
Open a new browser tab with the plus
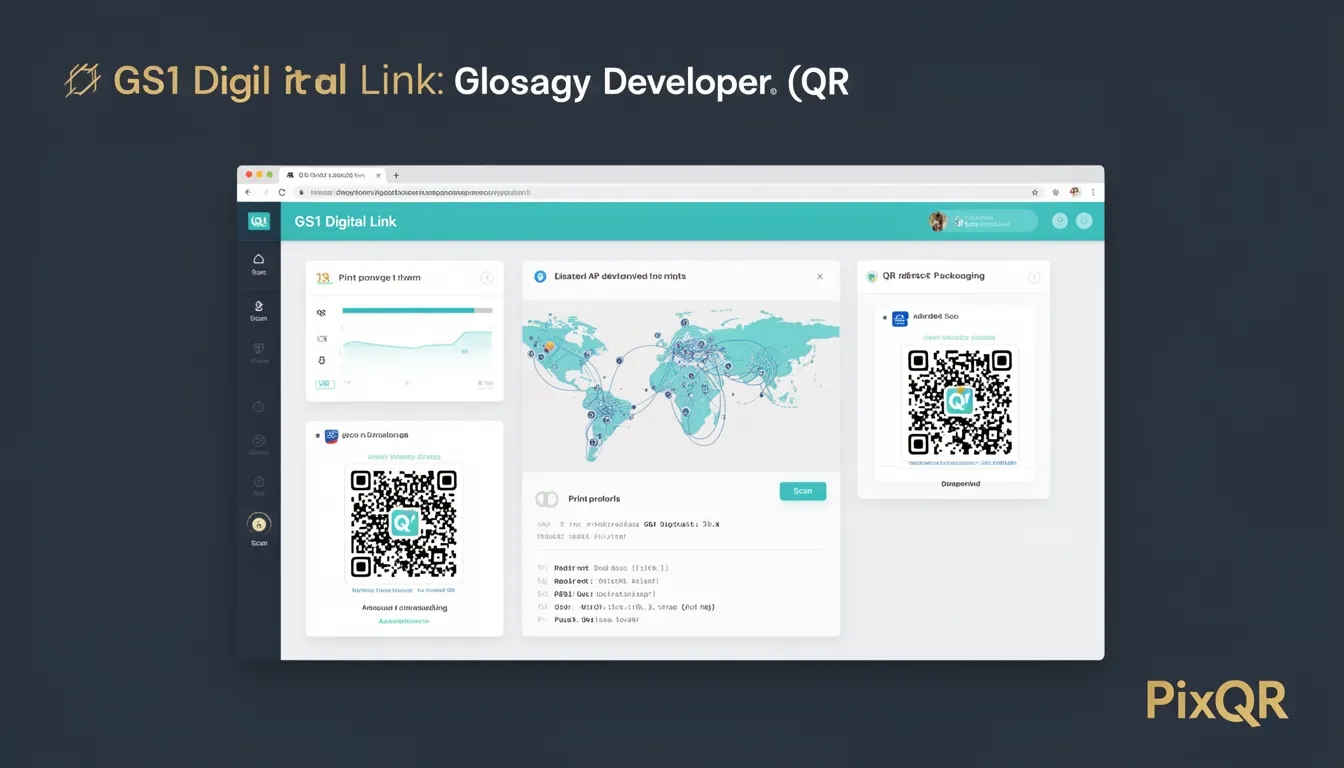click(x=396, y=175)
